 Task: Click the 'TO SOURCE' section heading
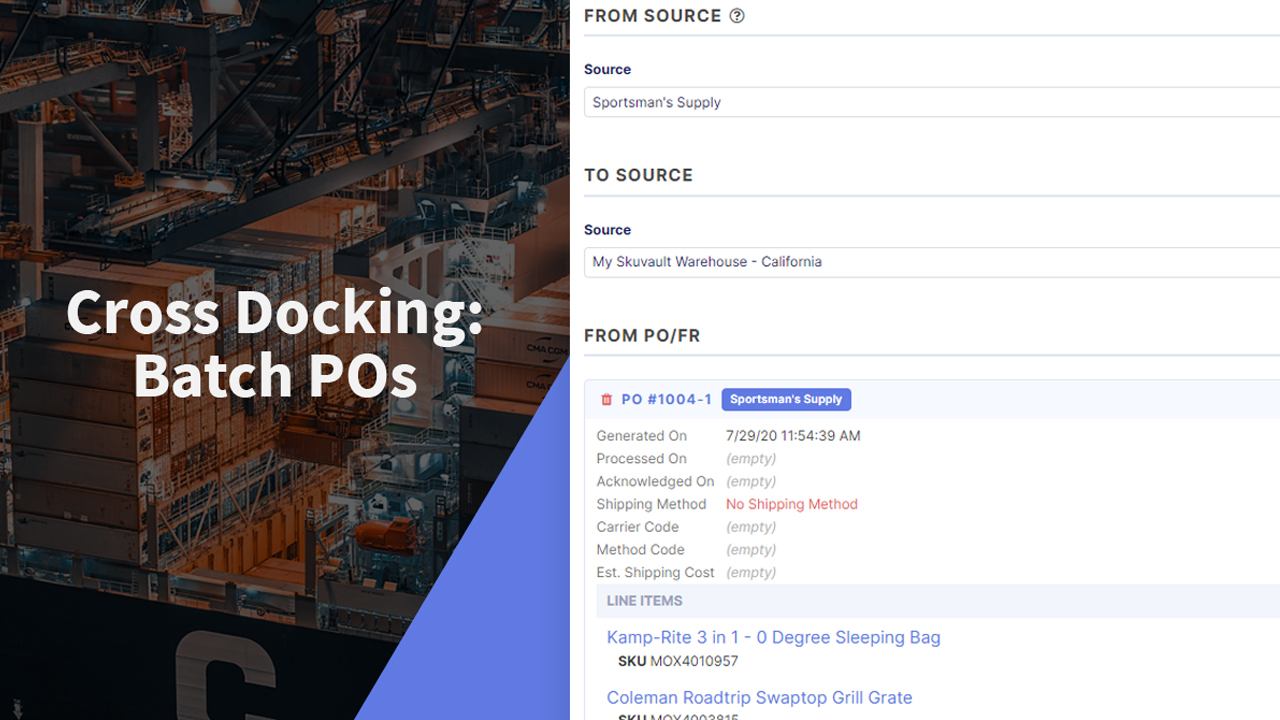coord(638,175)
